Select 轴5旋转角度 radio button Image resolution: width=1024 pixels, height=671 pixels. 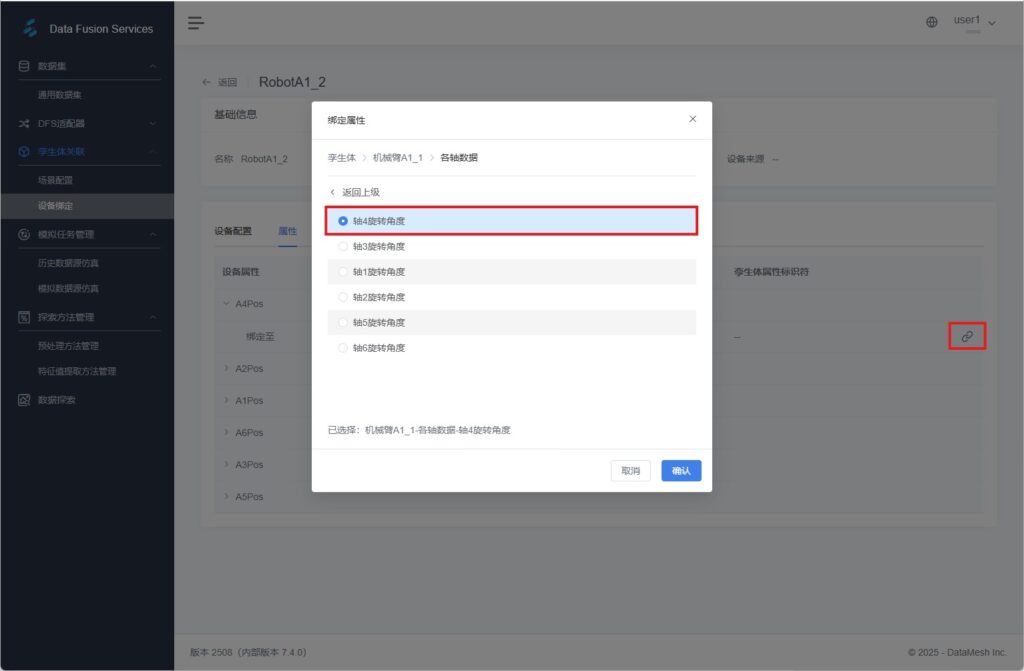343,323
